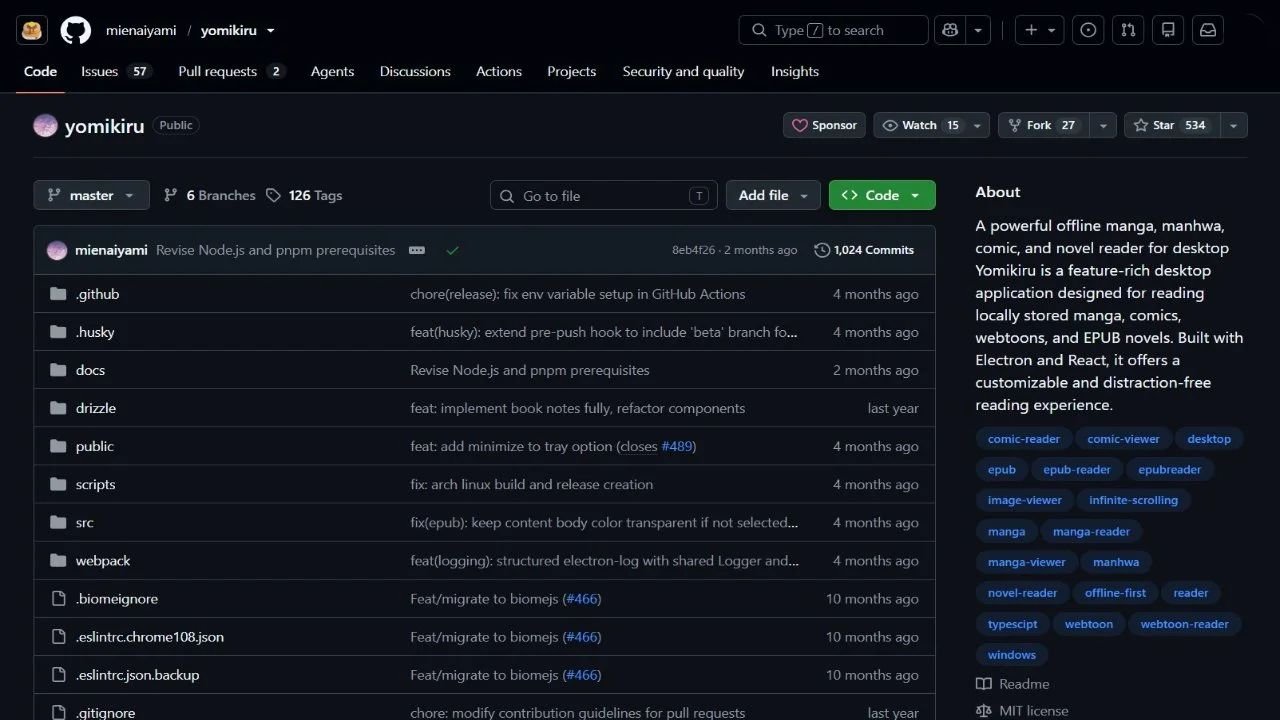Image resolution: width=1280 pixels, height=720 pixels.
Task: Open the notifications inbox icon
Action: coord(1208,30)
